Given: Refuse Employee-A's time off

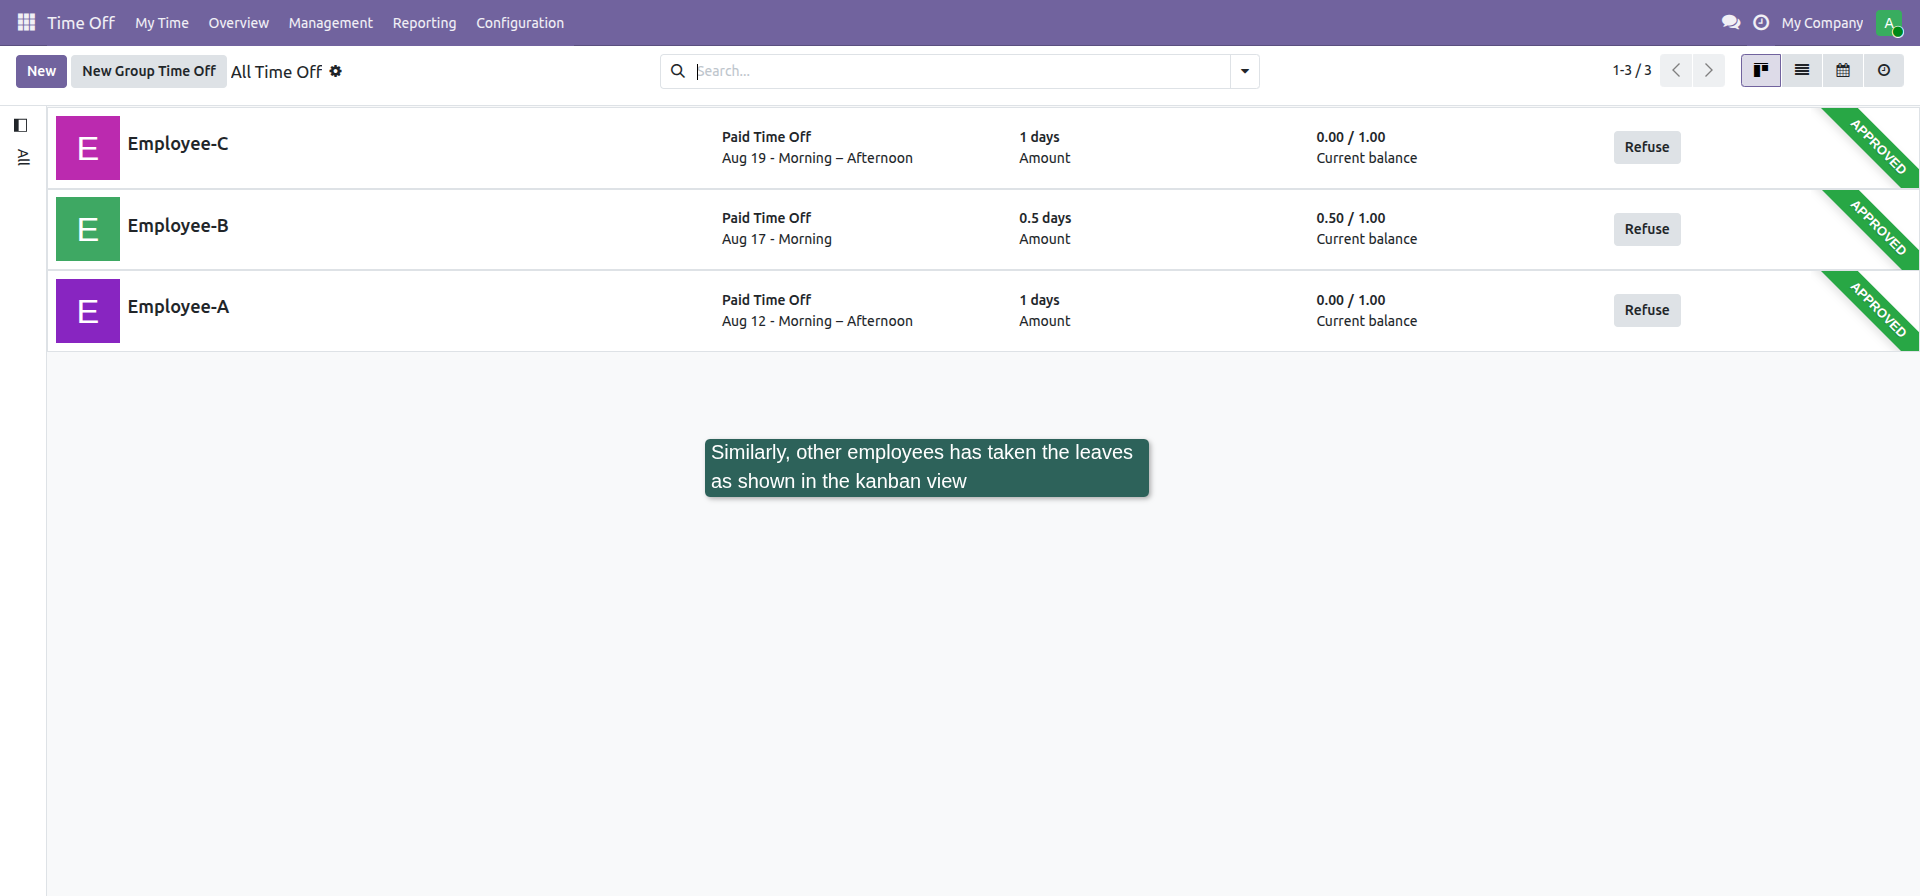Looking at the screenshot, I should click(x=1647, y=310).
